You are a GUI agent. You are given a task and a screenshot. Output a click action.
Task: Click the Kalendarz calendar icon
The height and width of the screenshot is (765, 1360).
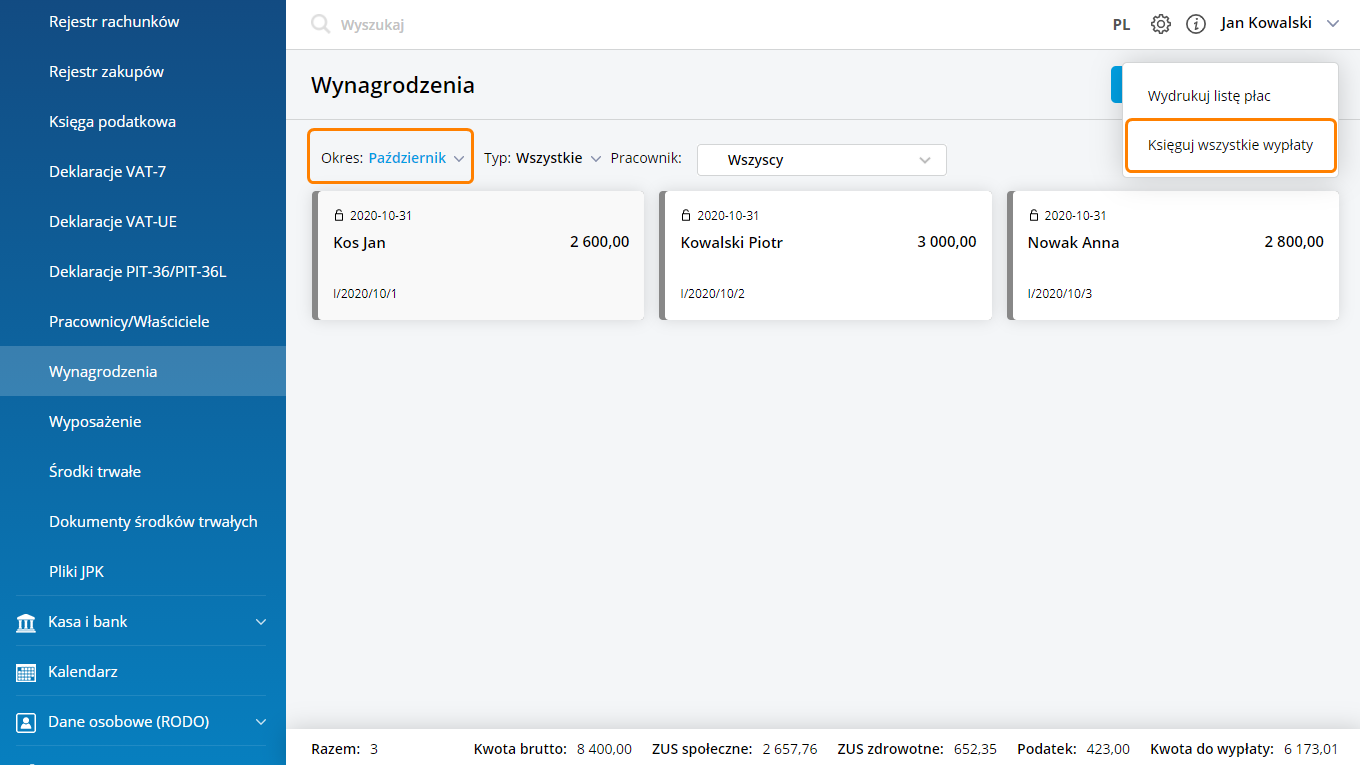click(26, 672)
